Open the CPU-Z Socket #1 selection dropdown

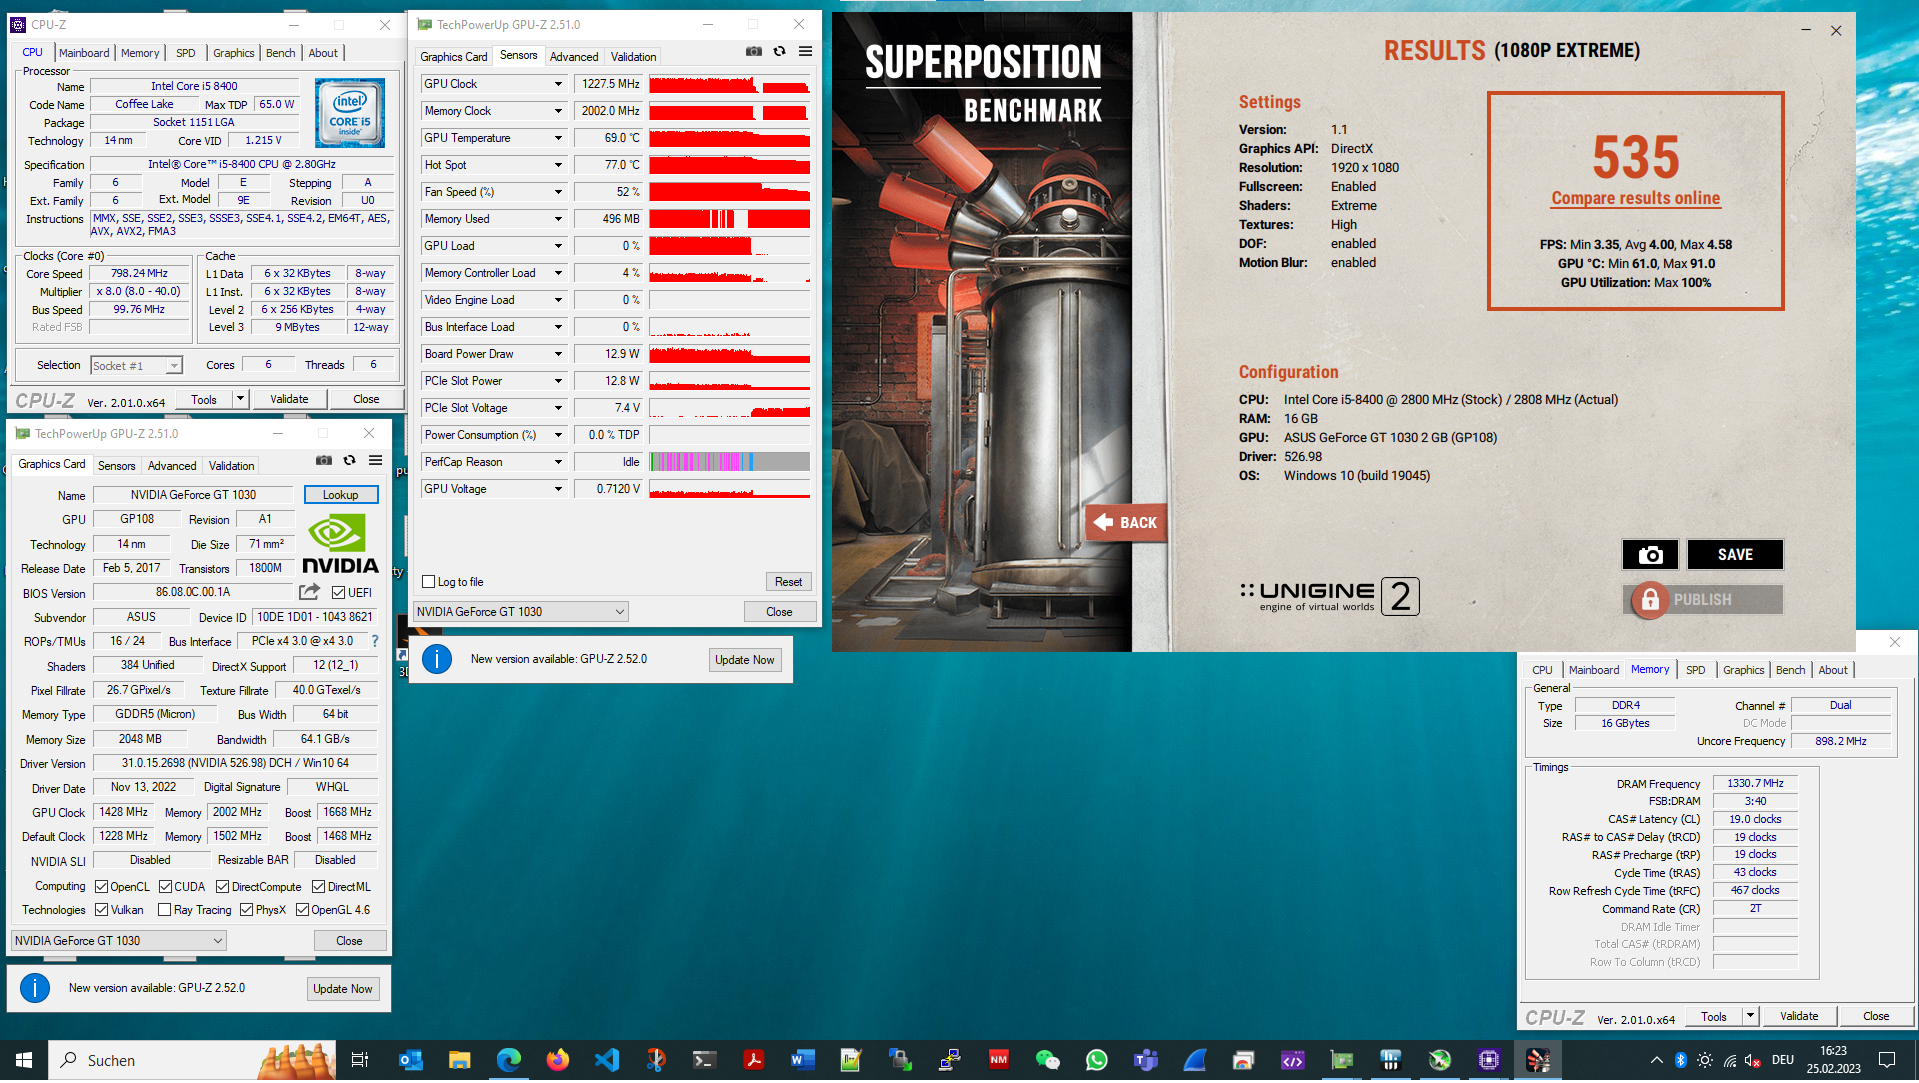click(137, 366)
